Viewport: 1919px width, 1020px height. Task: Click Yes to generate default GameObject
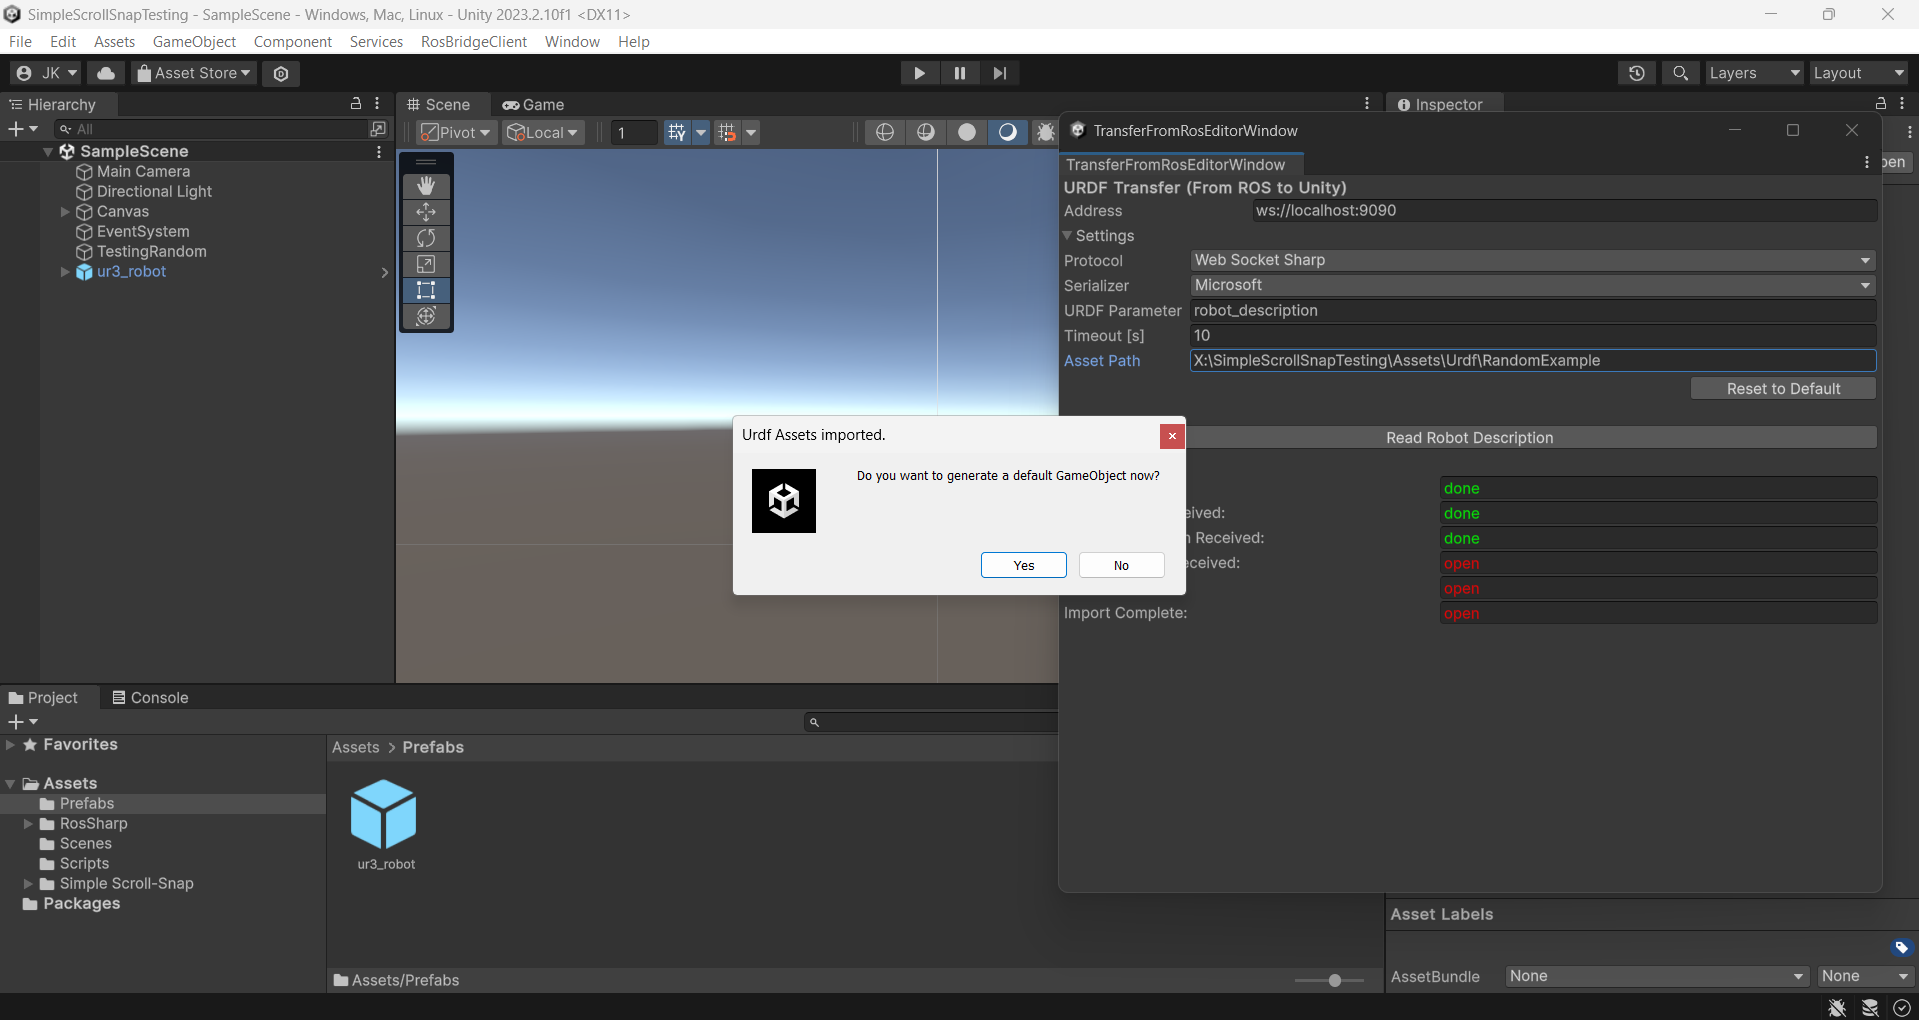(1022, 565)
